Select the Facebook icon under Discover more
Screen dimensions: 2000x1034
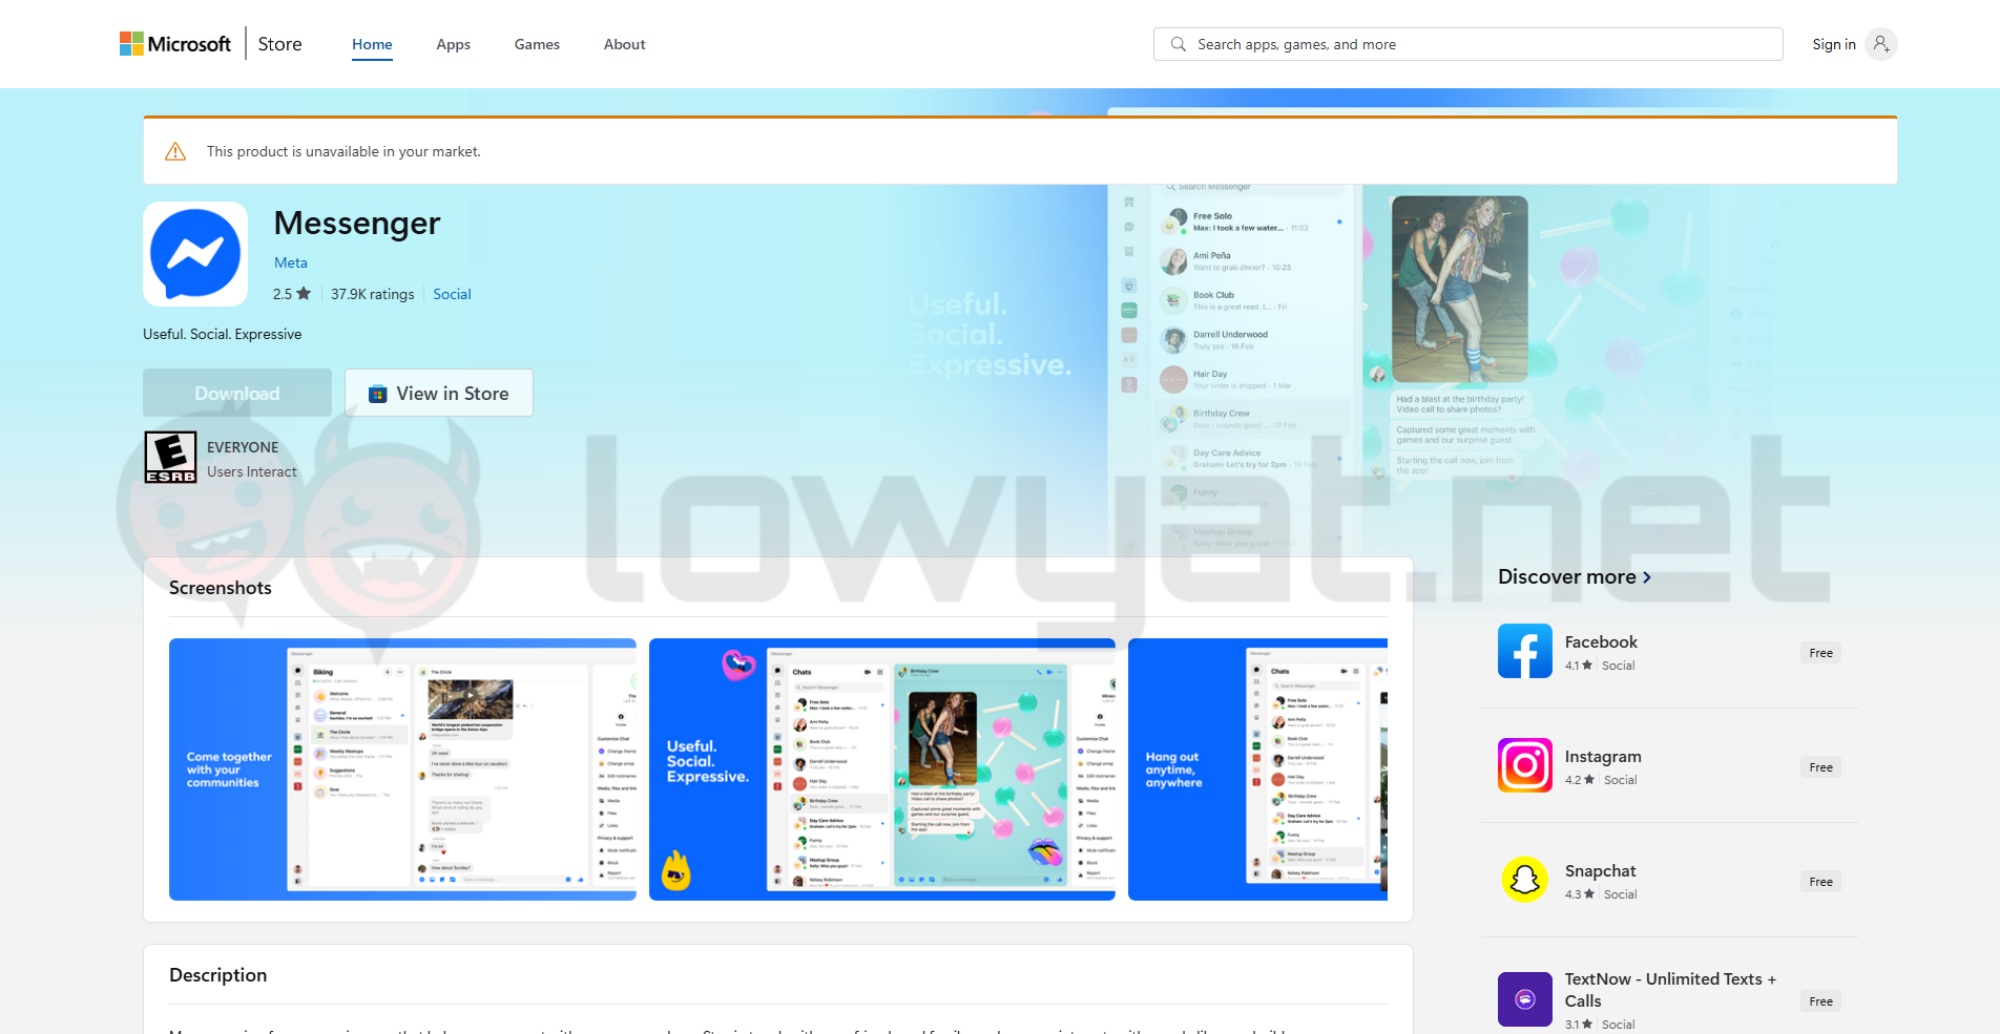pos(1524,651)
